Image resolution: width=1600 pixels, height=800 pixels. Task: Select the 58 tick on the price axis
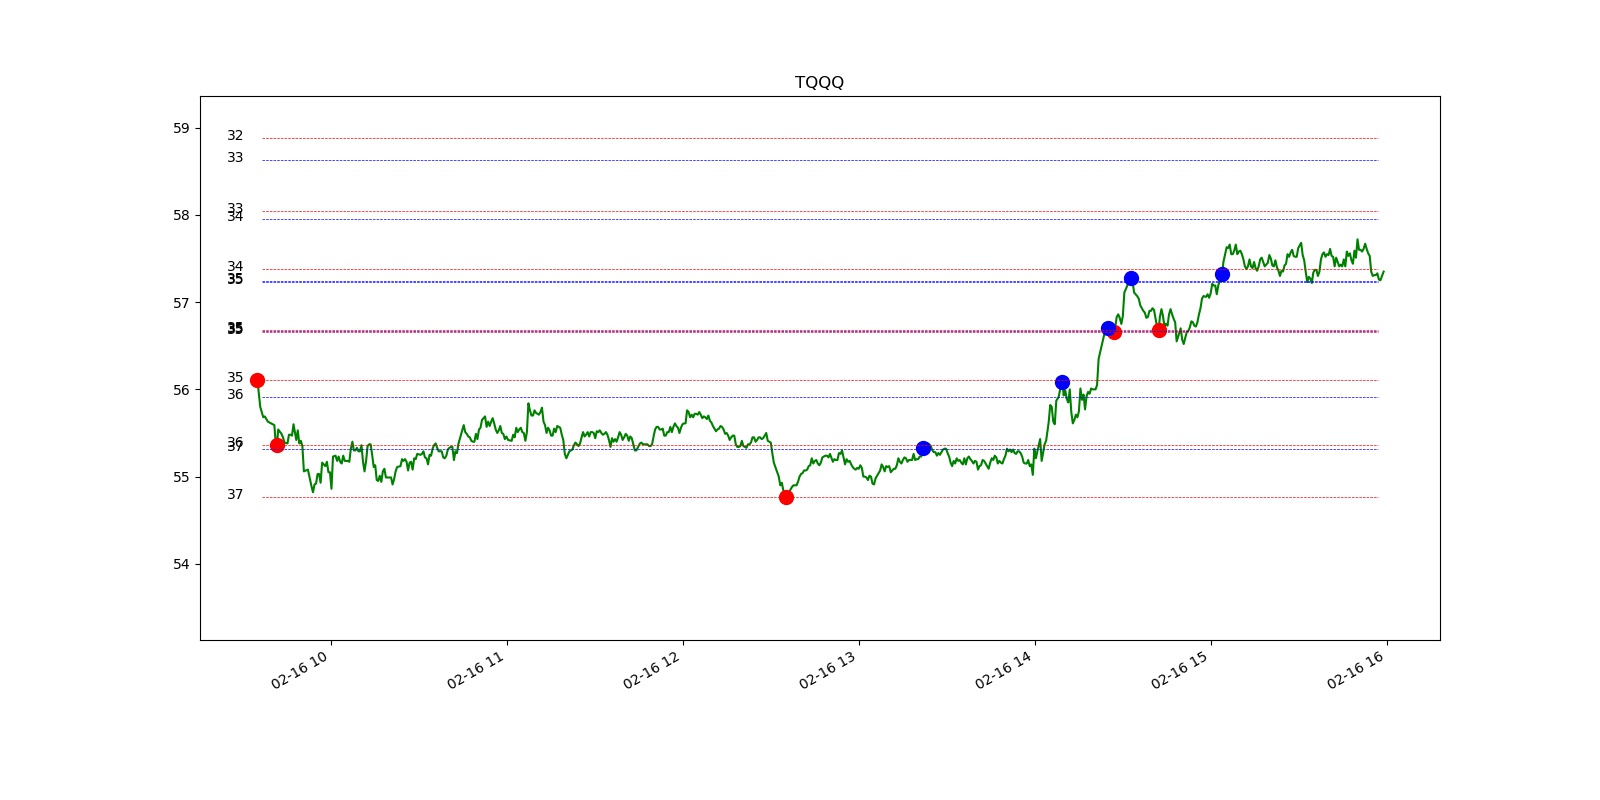(x=181, y=215)
